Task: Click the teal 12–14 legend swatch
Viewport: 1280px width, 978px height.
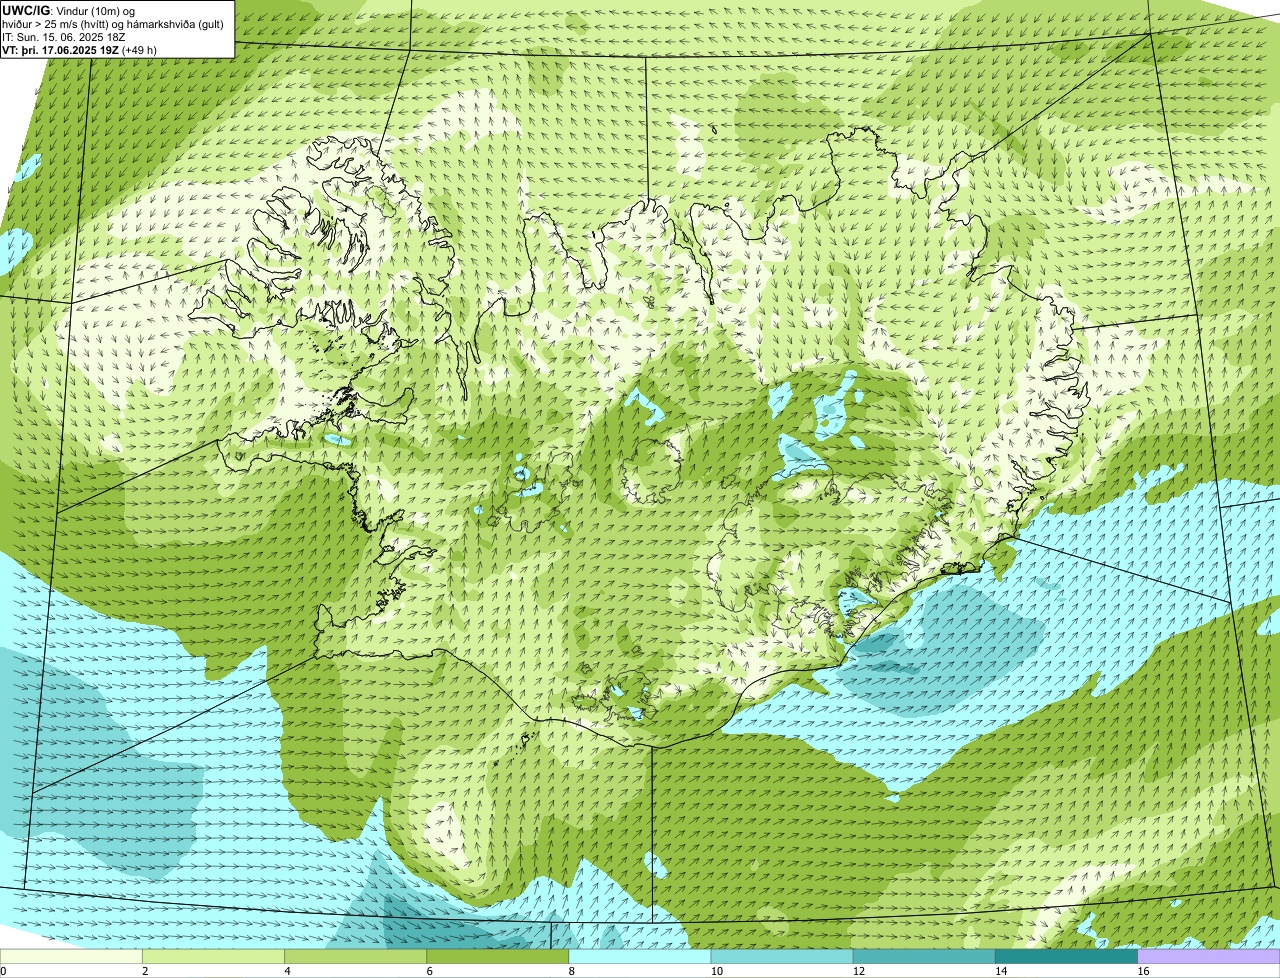Action: point(924,957)
